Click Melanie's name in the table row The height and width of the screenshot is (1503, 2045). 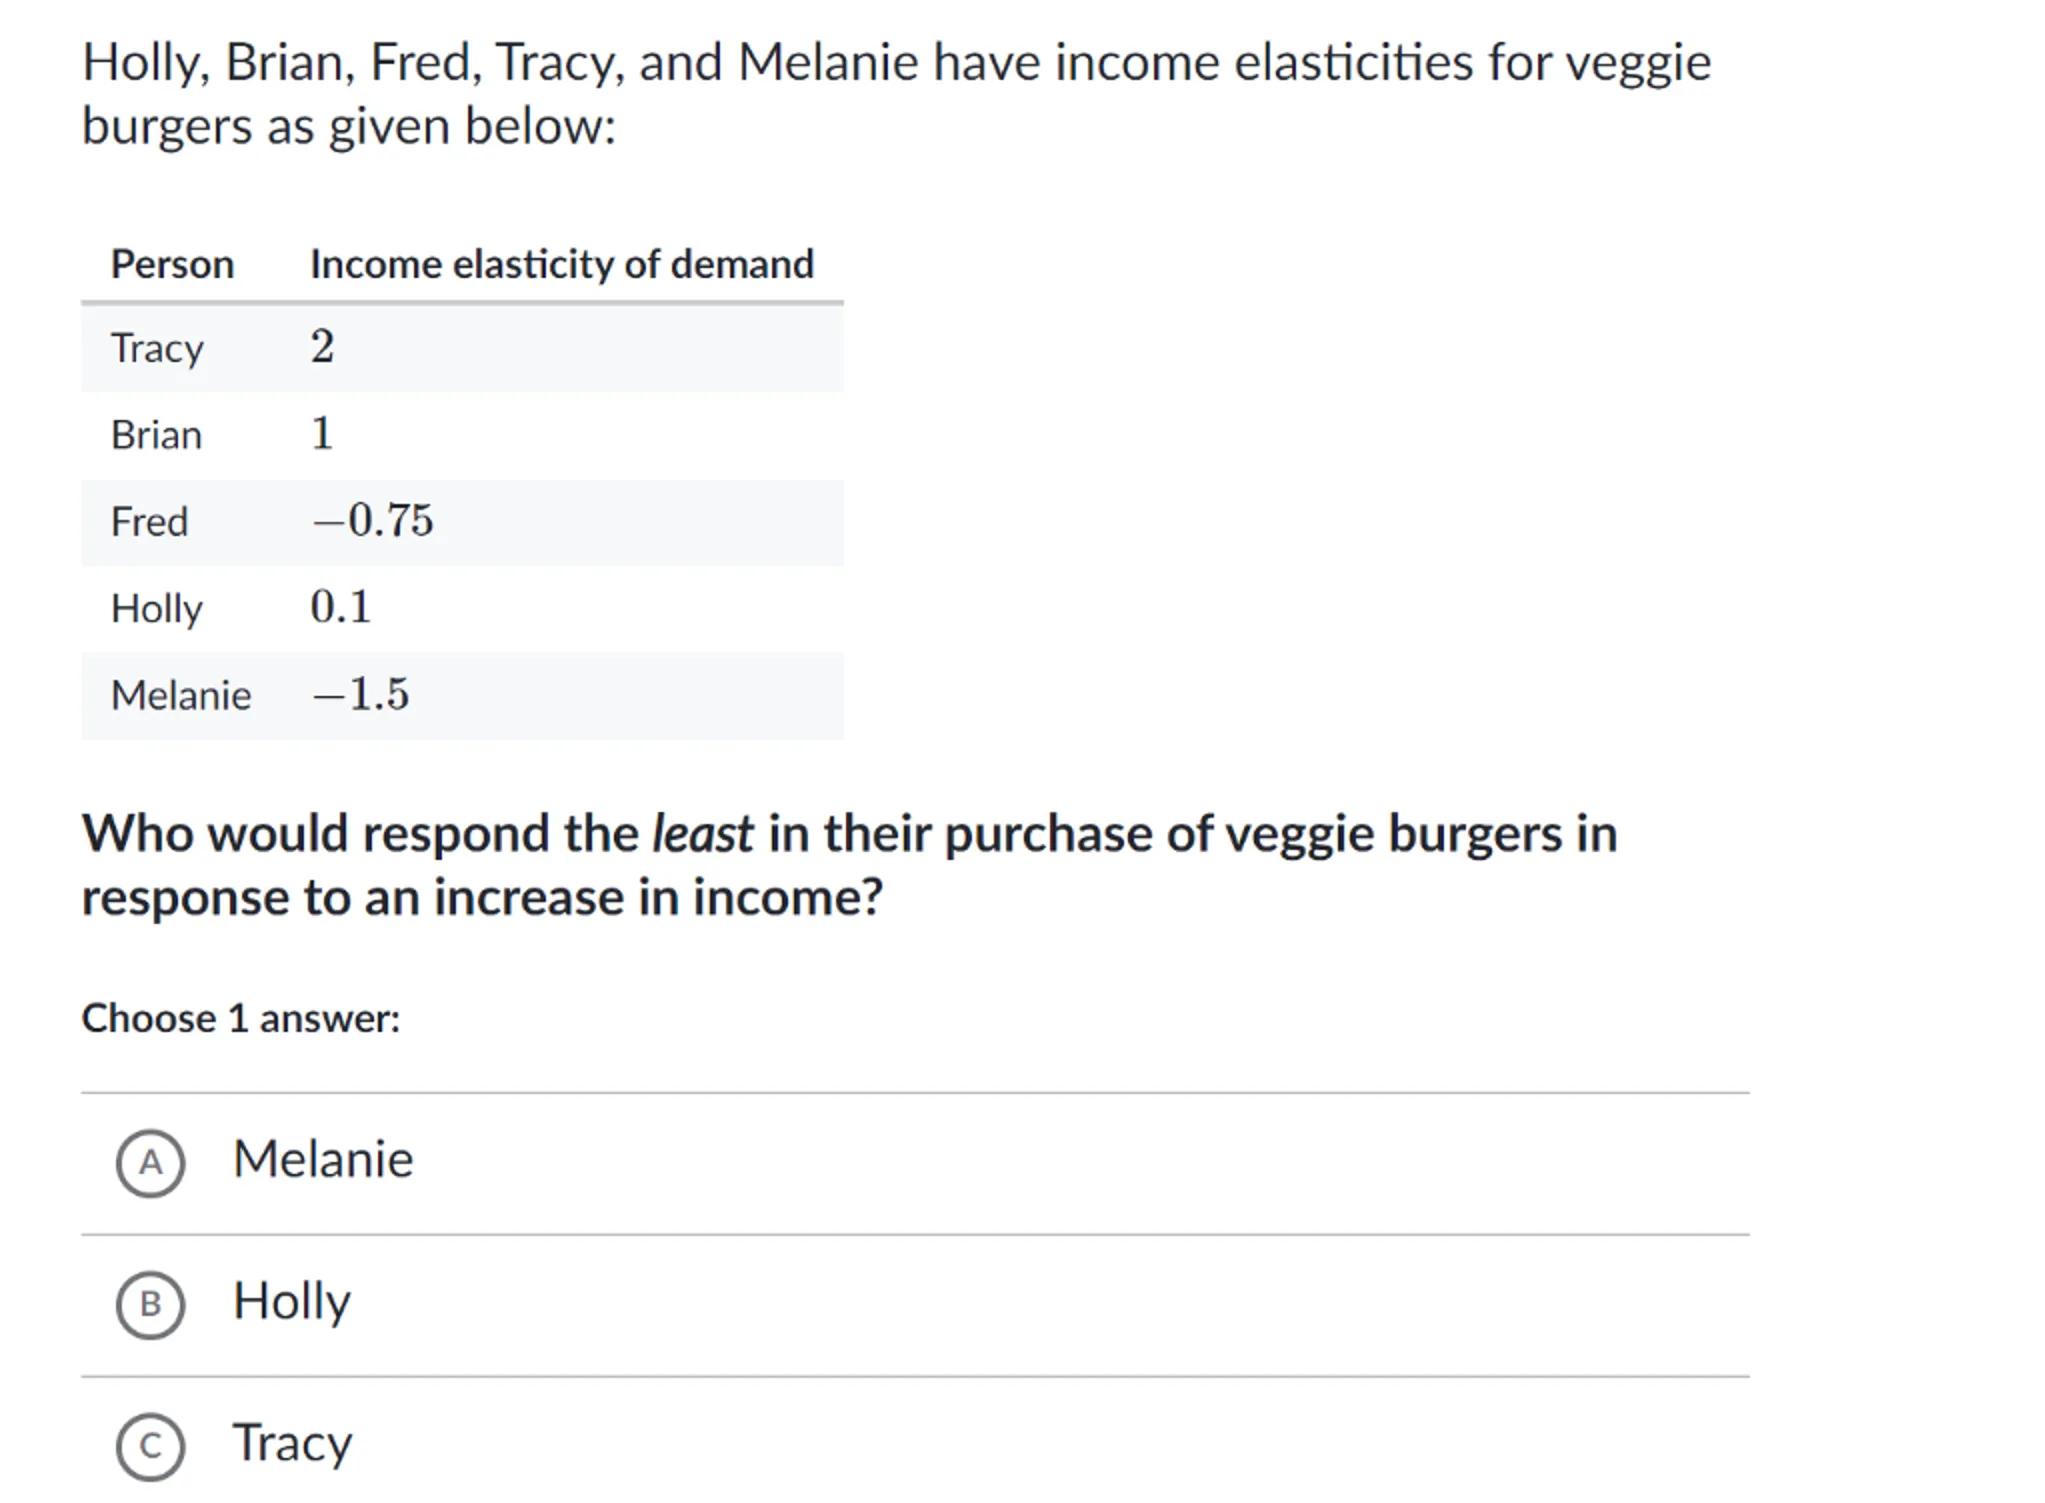[181, 696]
